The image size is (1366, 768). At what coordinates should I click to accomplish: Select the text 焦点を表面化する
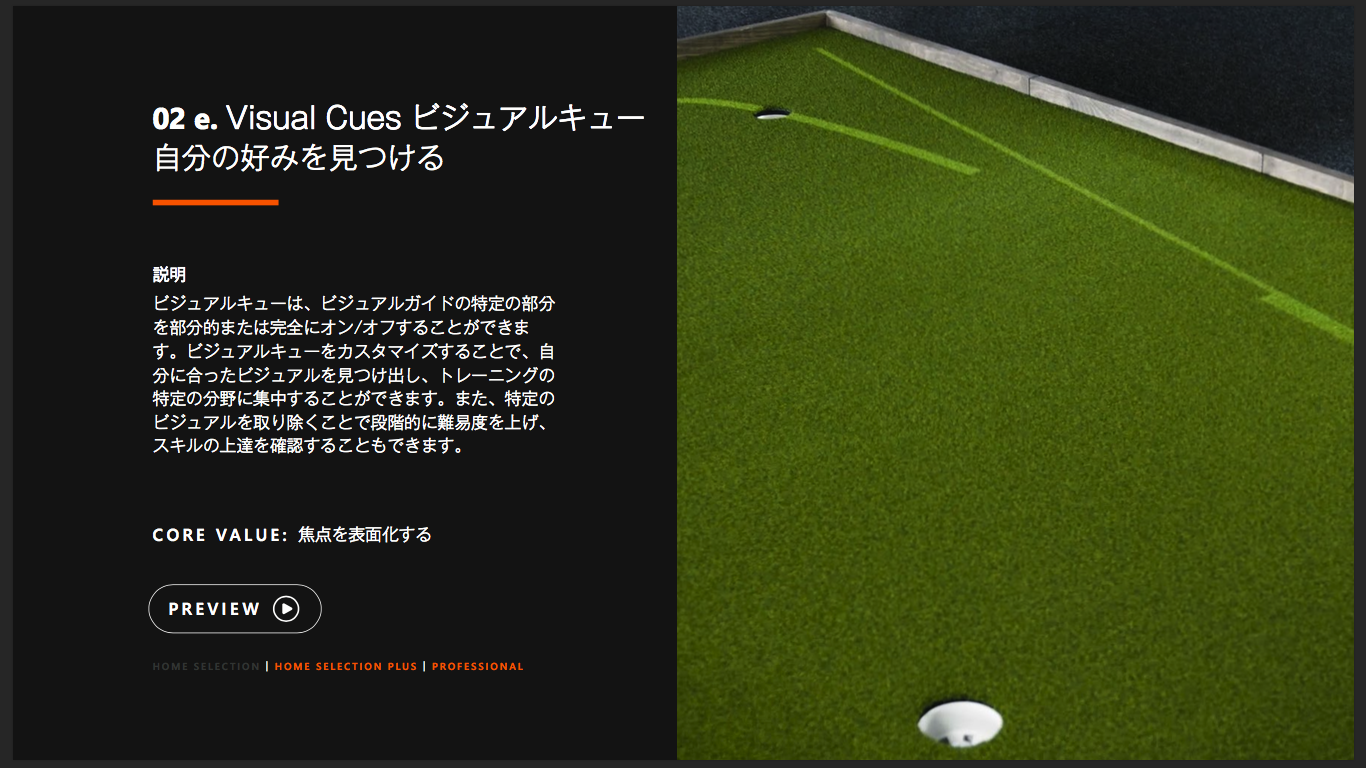[x=365, y=535]
